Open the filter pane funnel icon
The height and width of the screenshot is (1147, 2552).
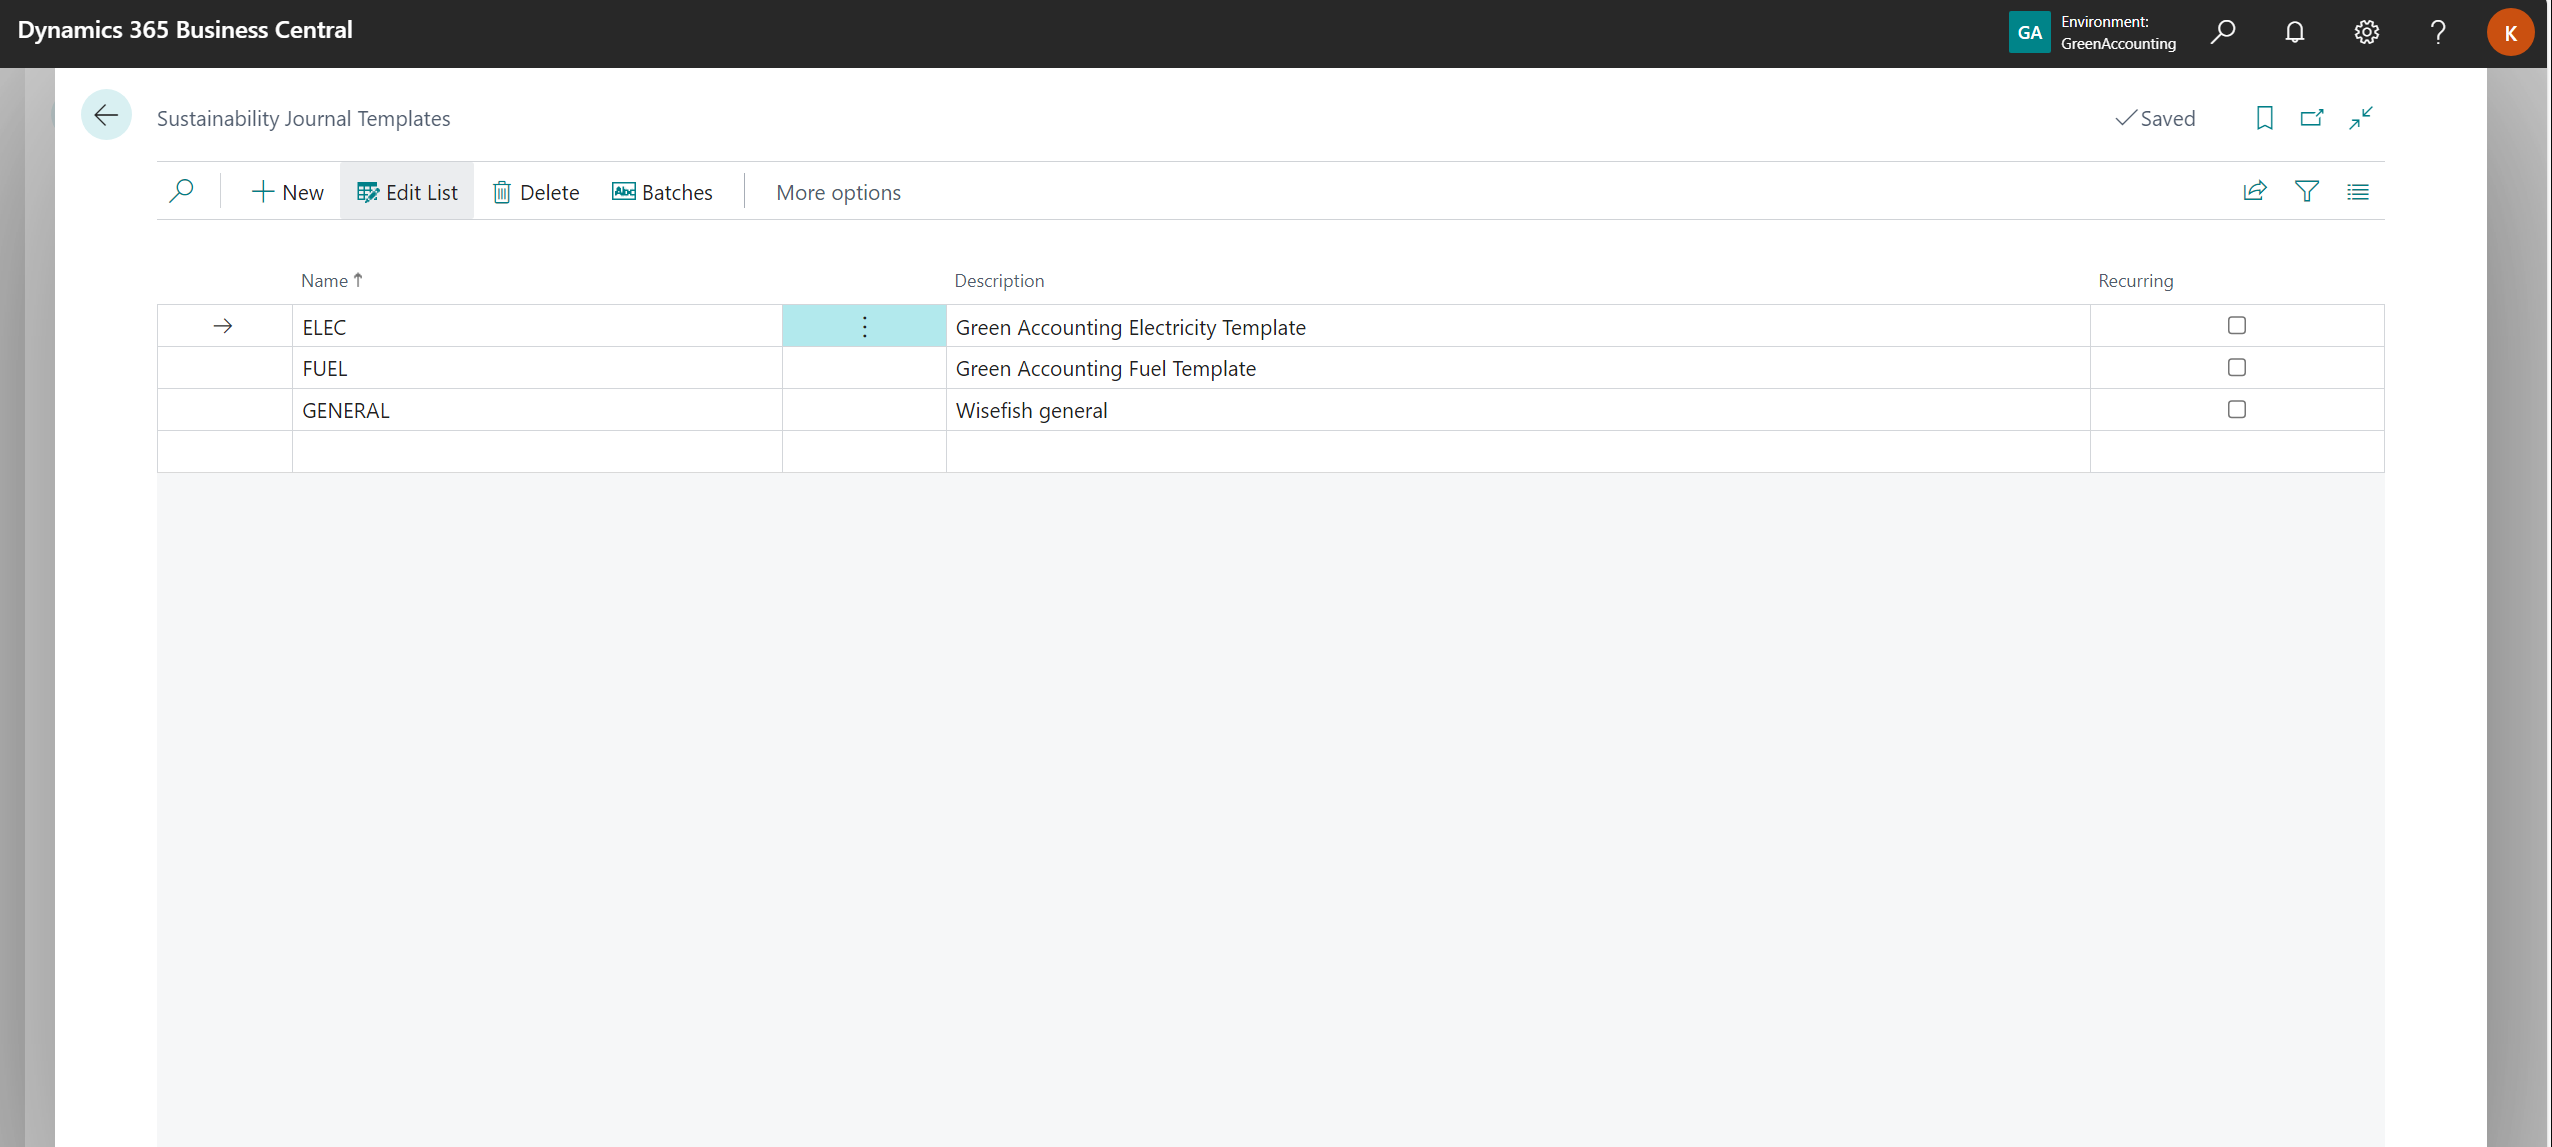[x=2306, y=191]
